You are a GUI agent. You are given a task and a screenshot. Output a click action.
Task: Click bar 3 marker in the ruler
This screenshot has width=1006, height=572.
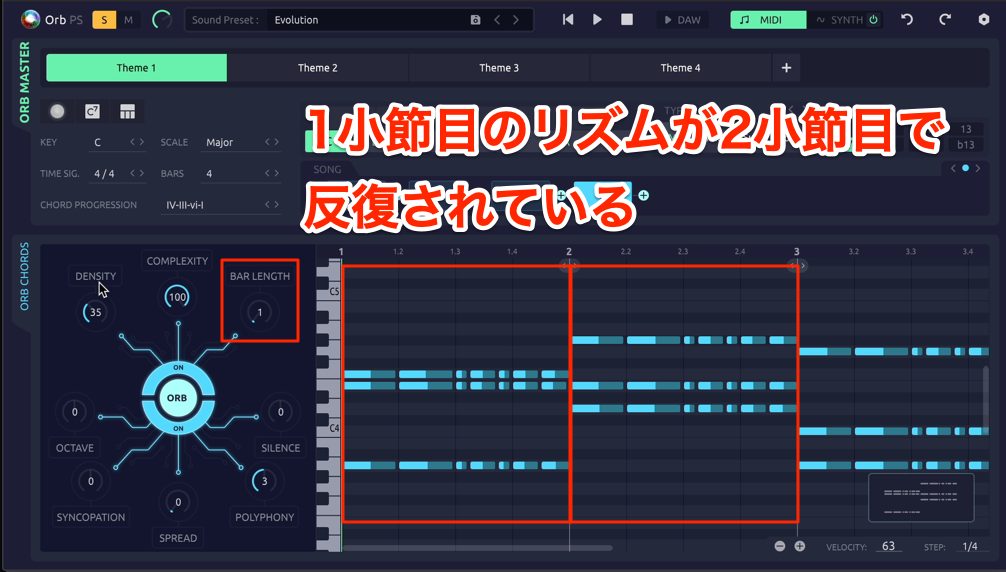[796, 252]
